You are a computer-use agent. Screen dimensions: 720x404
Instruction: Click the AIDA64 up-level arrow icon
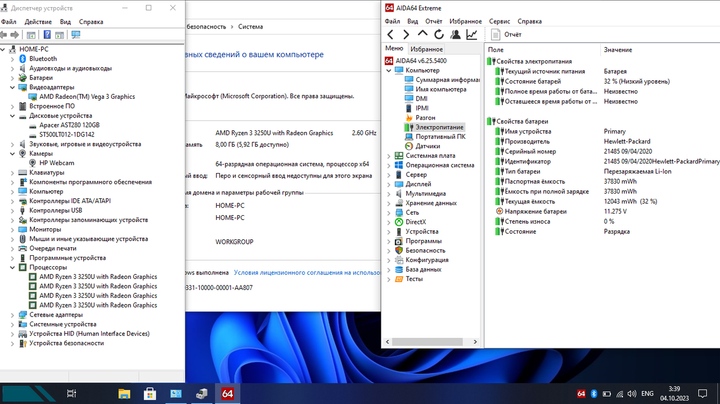(x=422, y=34)
